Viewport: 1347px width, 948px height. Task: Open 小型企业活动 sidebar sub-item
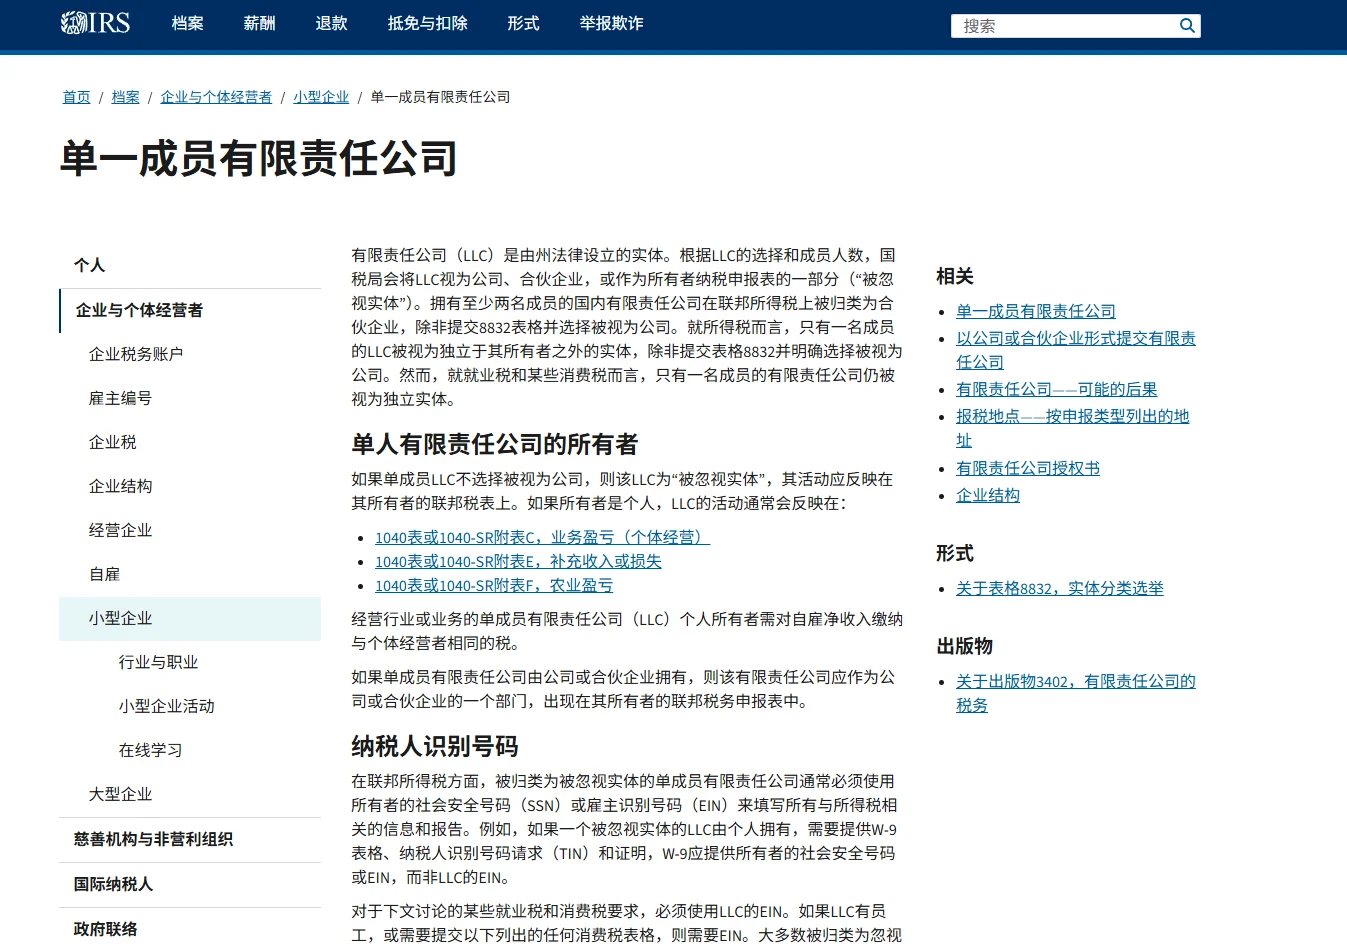(190, 706)
